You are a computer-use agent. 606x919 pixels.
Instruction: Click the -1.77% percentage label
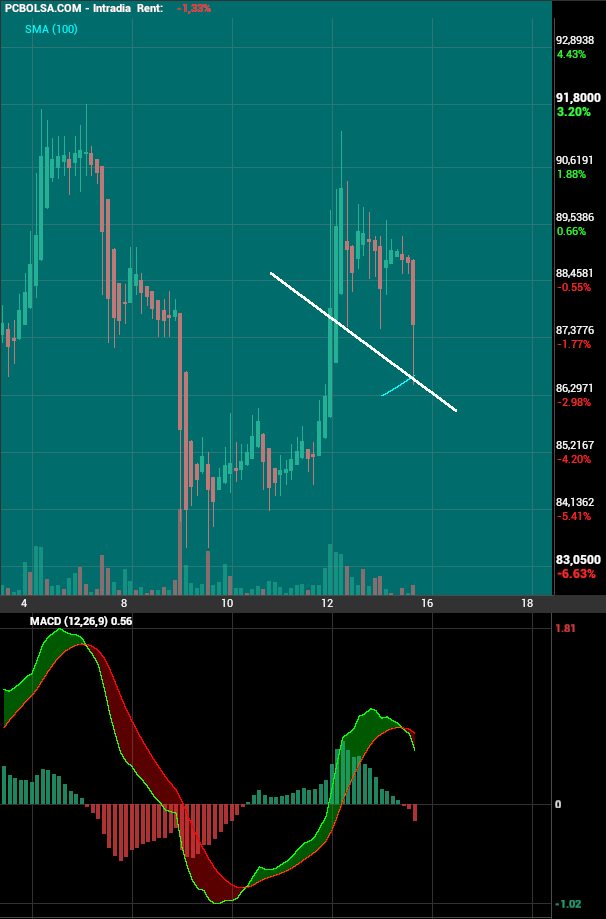click(x=574, y=345)
